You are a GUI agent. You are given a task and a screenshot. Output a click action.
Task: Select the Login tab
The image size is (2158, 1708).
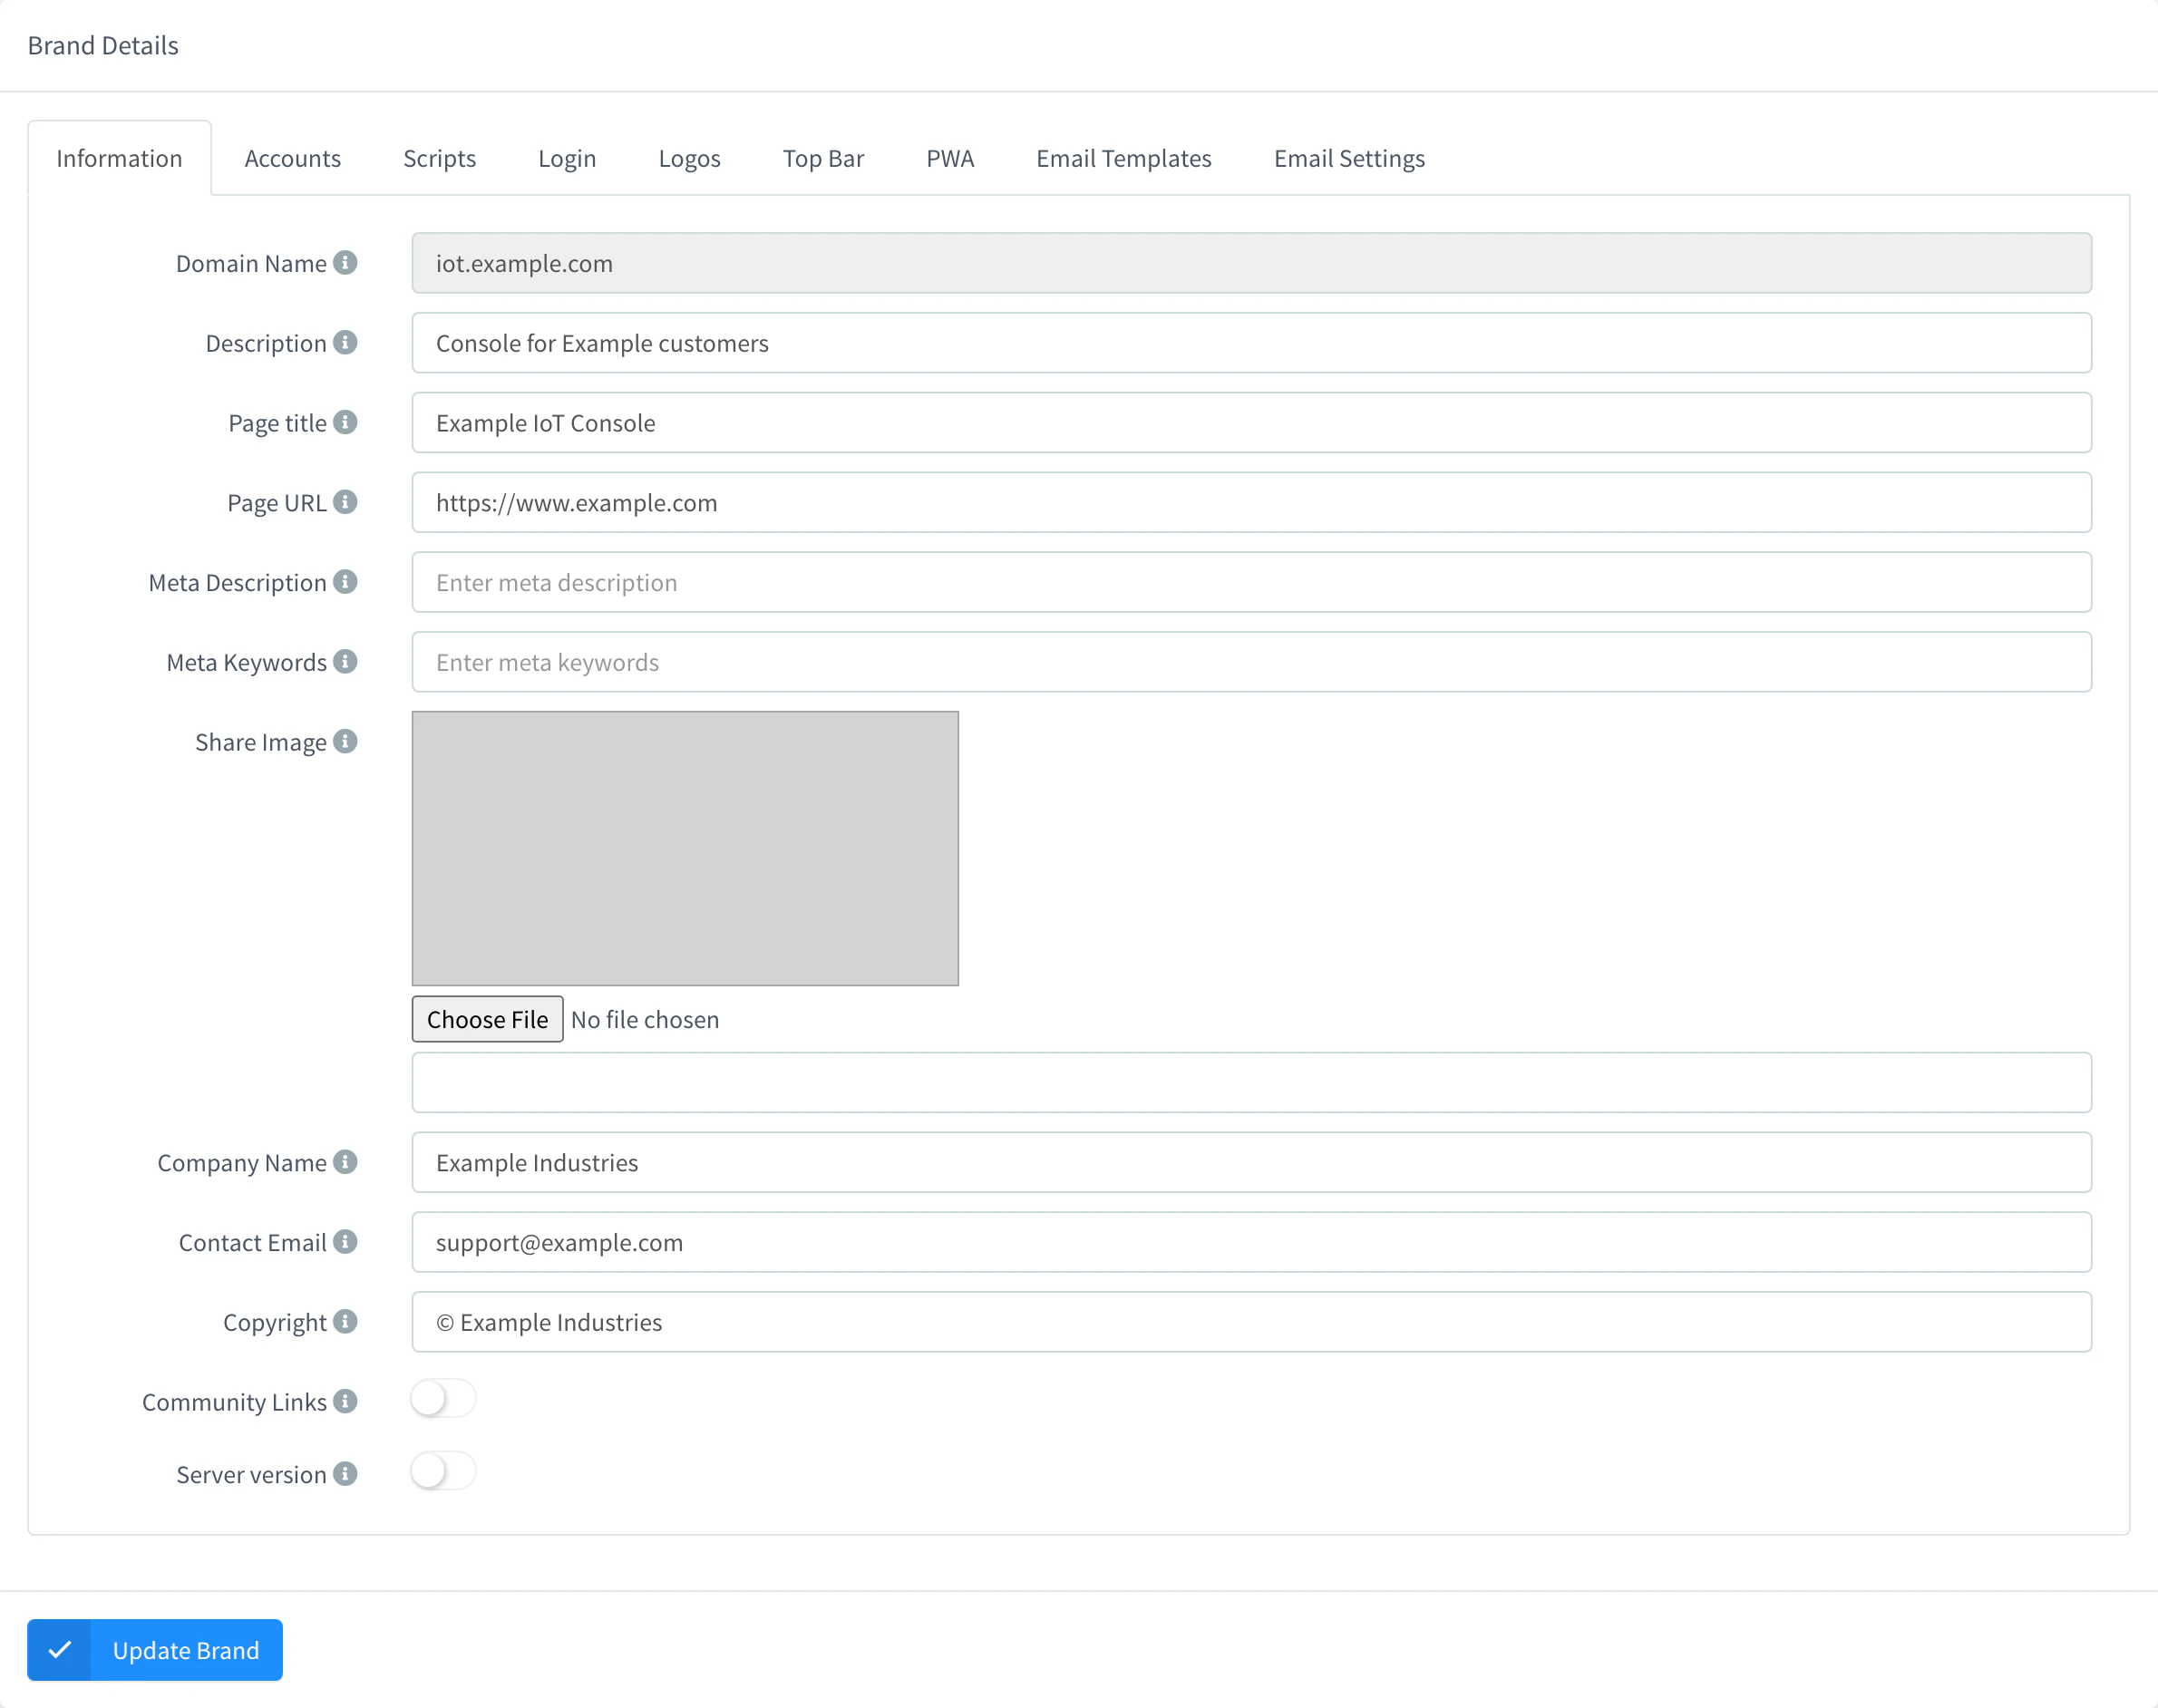tap(567, 158)
